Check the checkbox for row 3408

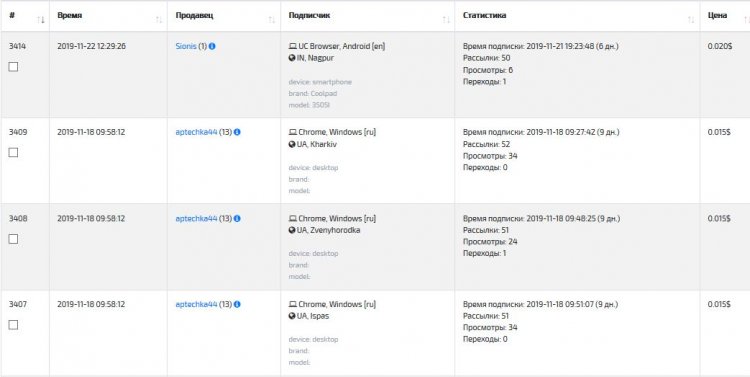(13, 239)
